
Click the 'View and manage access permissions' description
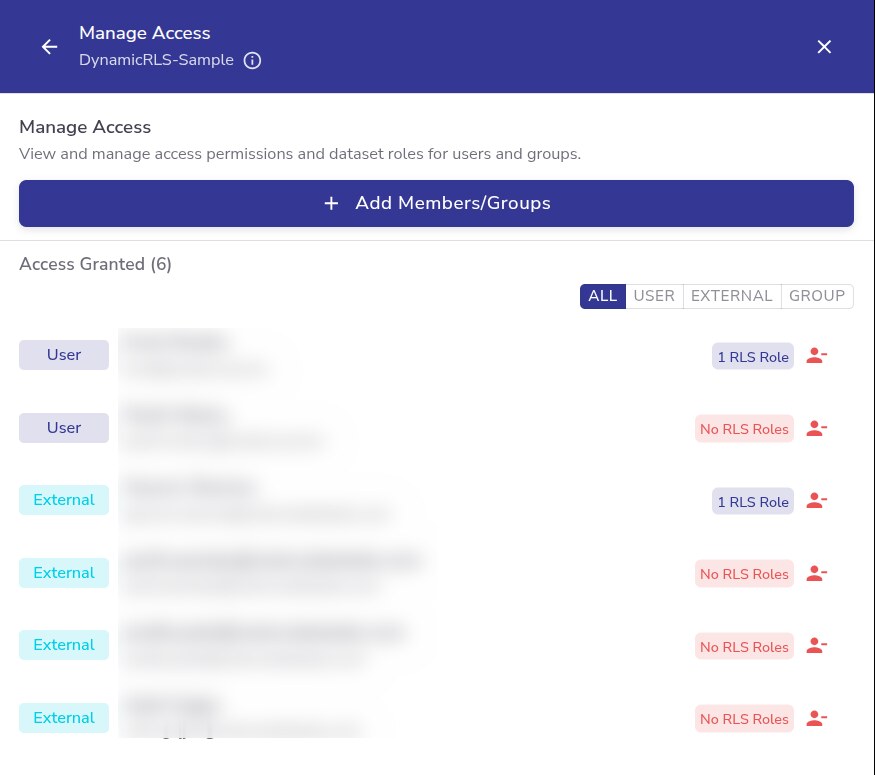300,154
